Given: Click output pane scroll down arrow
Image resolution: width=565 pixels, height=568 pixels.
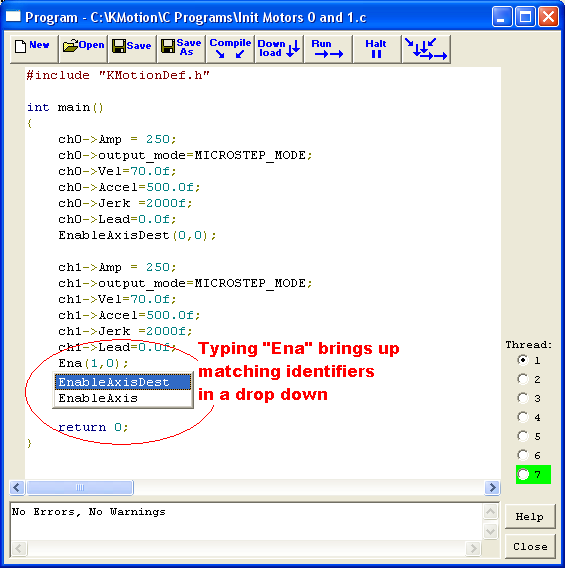Looking at the screenshot, I should (x=491, y=531).
